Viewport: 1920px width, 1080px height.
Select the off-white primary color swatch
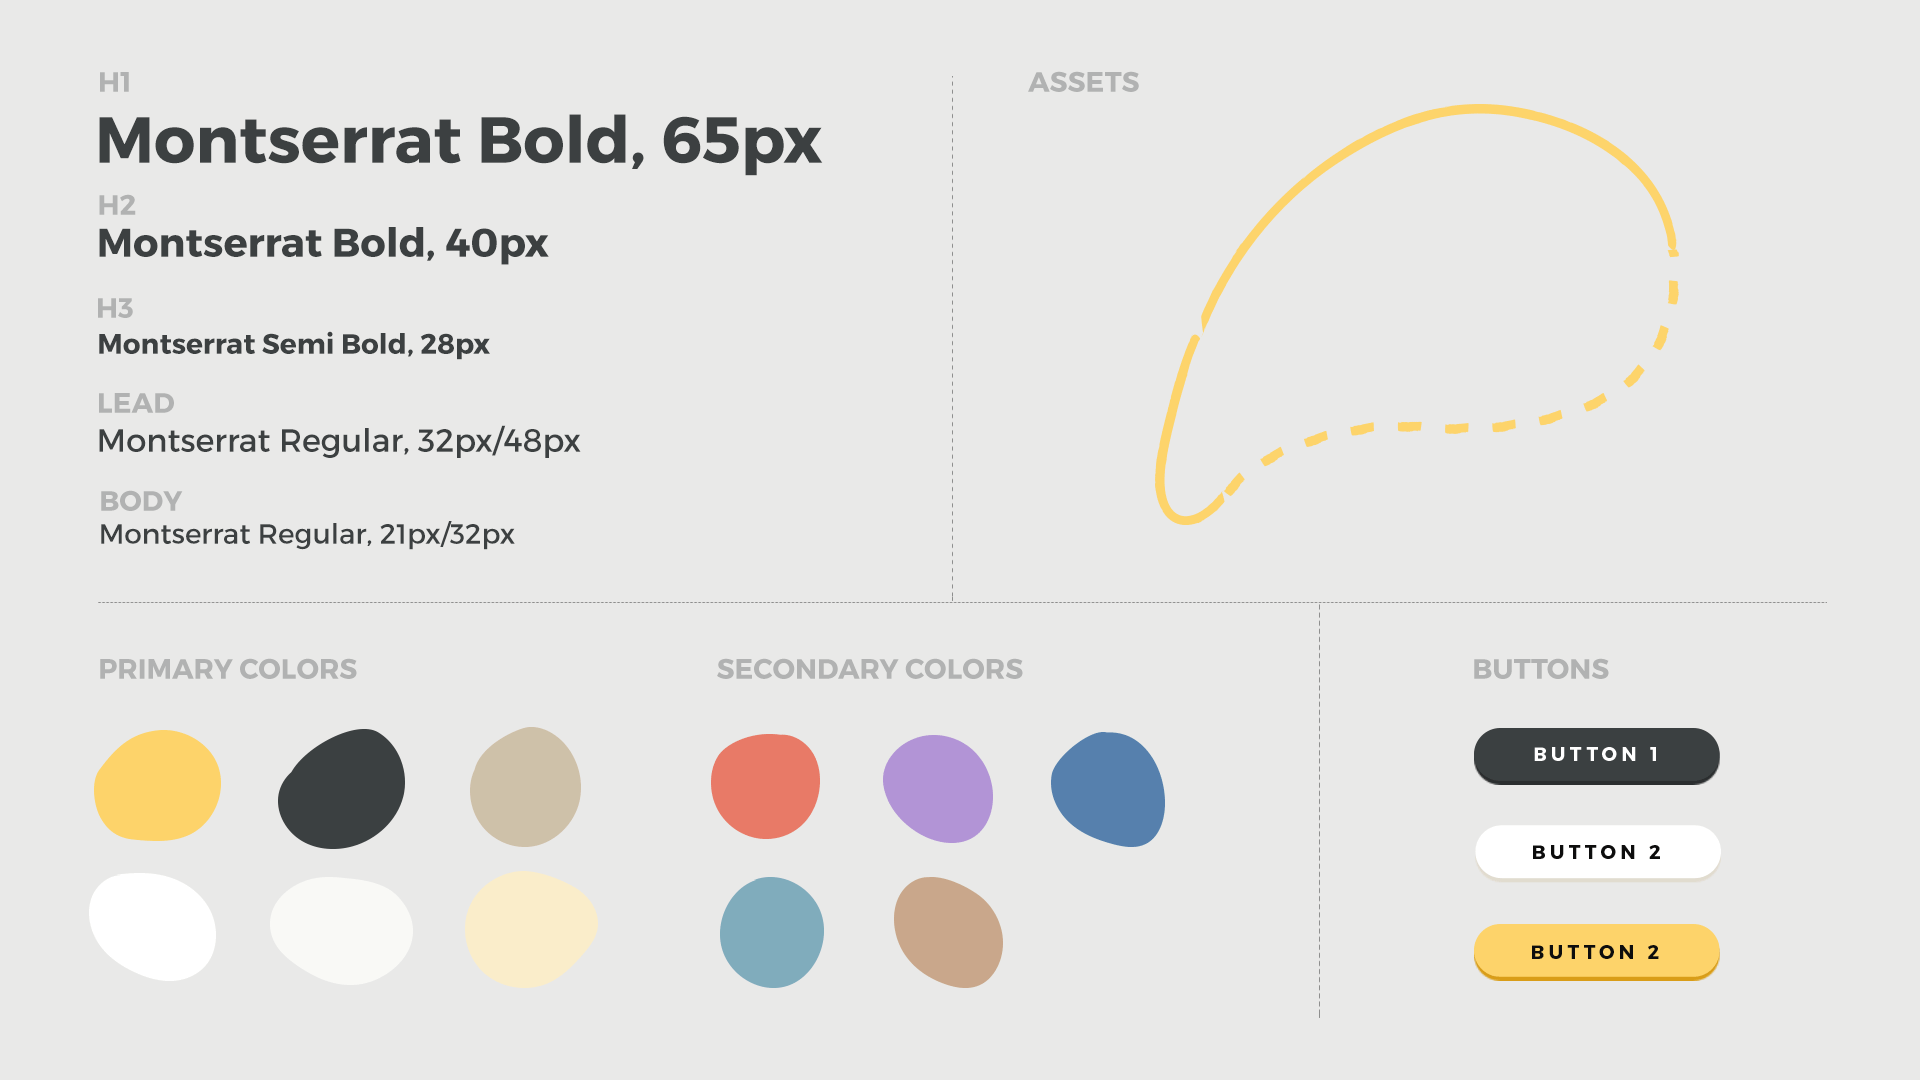341,931
